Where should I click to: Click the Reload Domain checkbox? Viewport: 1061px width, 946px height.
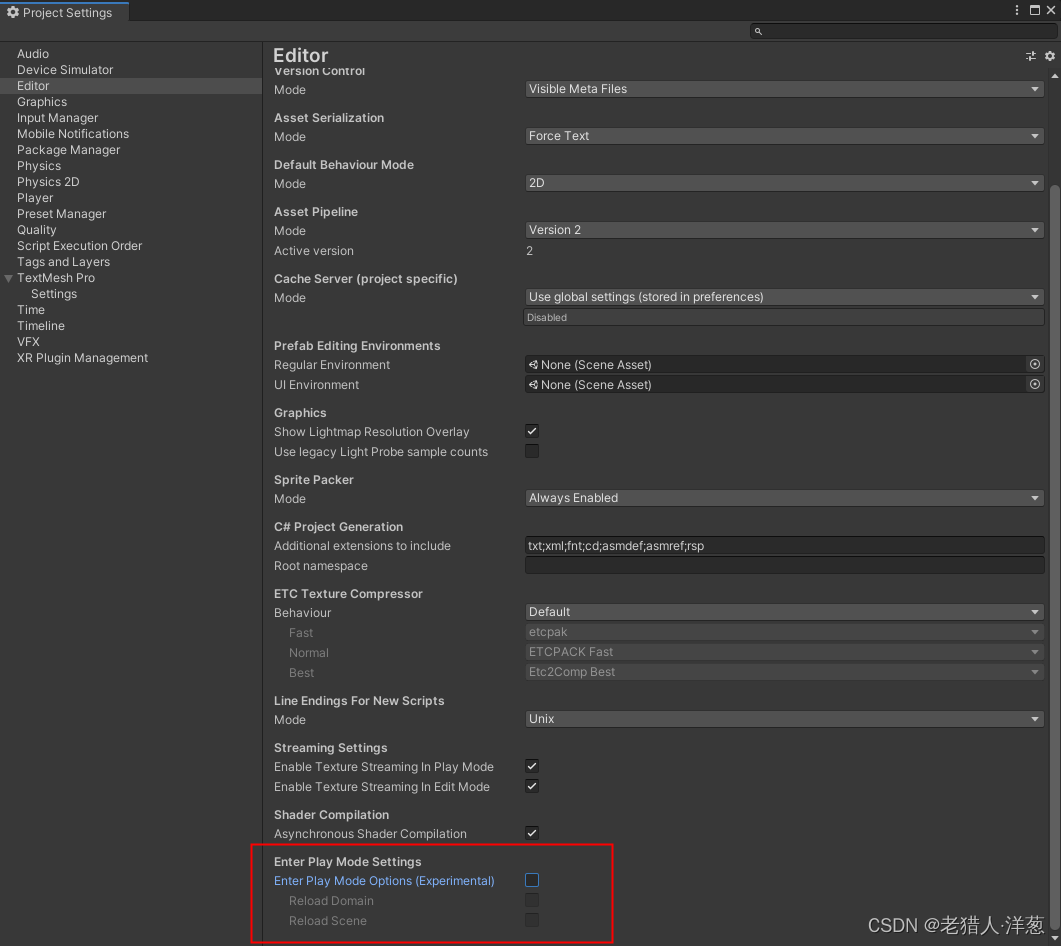point(532,900)
